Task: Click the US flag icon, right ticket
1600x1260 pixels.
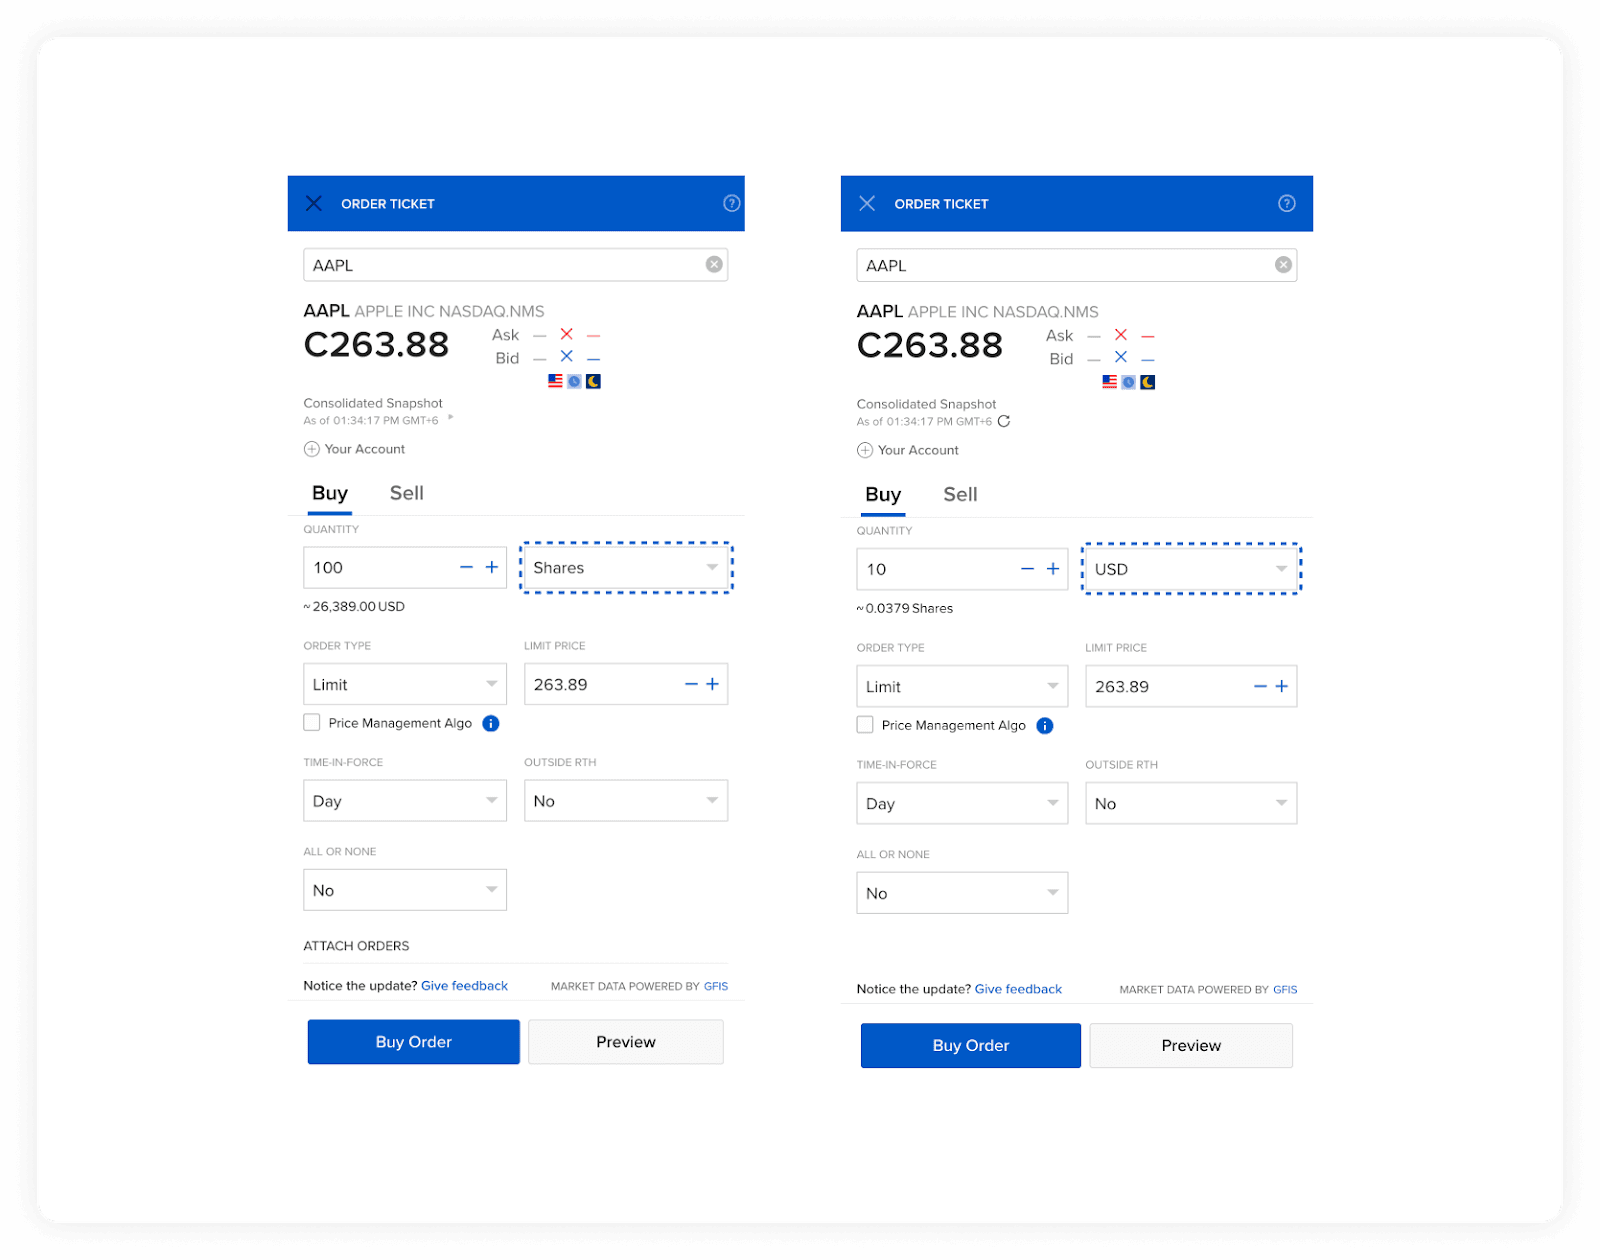Action: pyautogui.click(x=1109, y=382)
